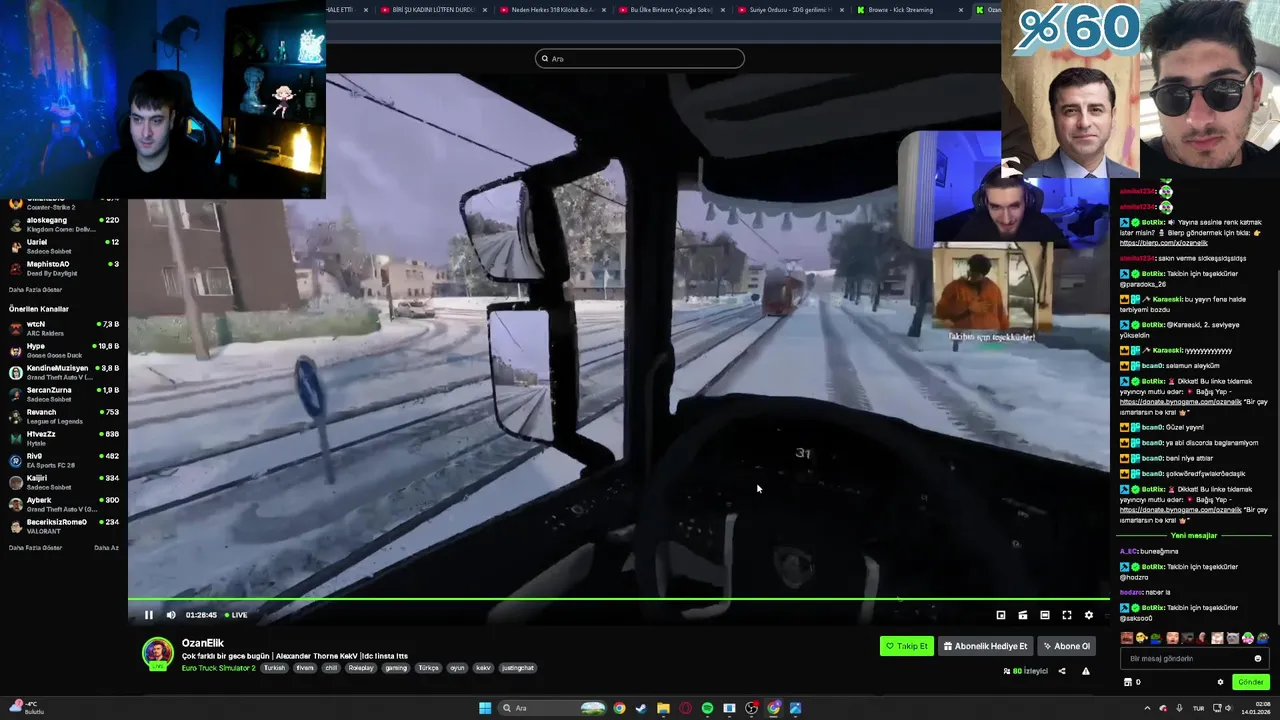Open Euro Truck Simulator 2 category link
The image size is (1280, 720).
click(219, 668)
